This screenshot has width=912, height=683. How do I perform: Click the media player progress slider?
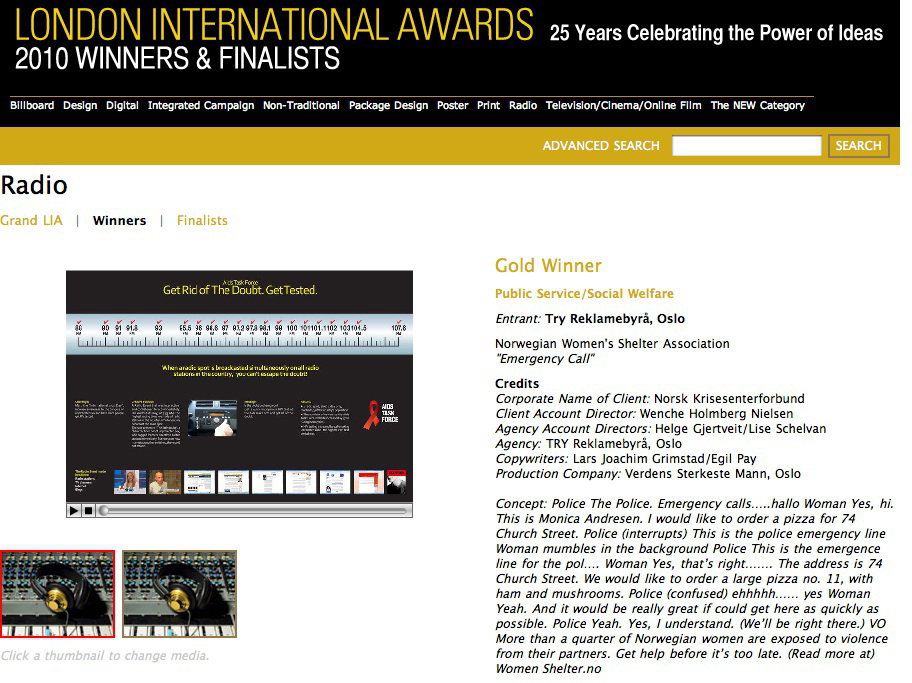click(x=254, y=511)
